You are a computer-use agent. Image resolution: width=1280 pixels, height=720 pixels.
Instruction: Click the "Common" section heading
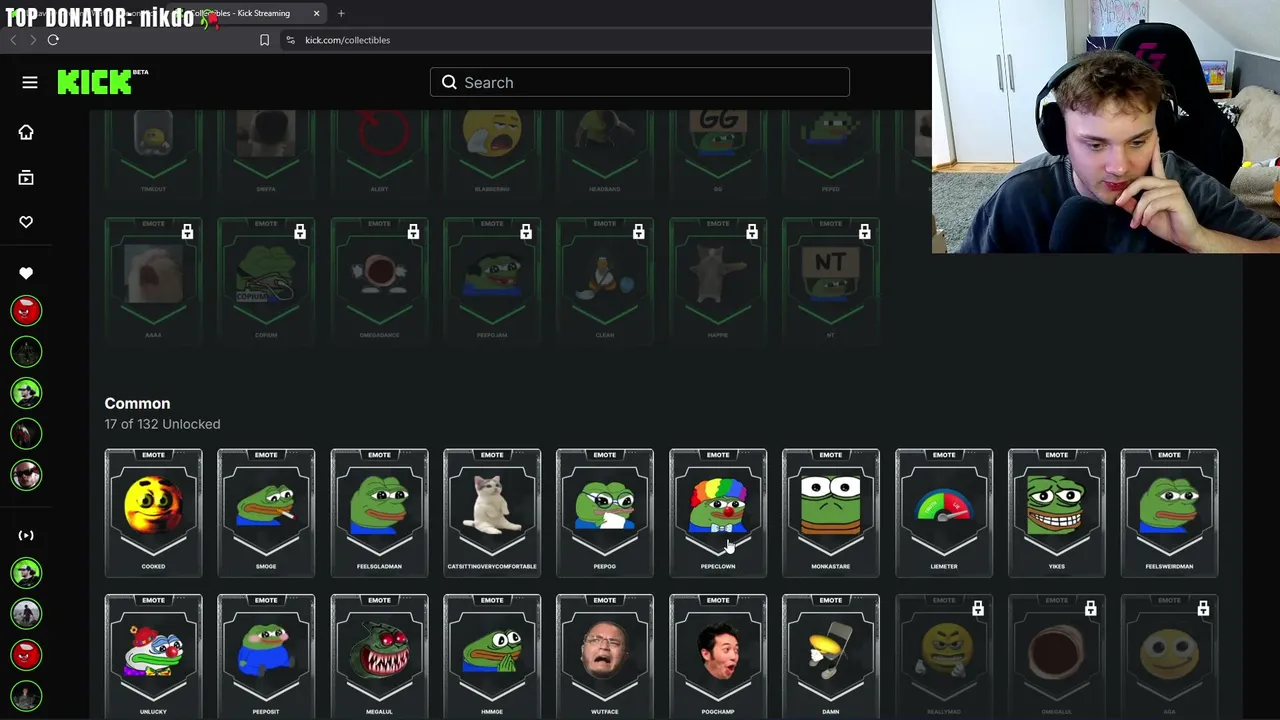(137, 403)
